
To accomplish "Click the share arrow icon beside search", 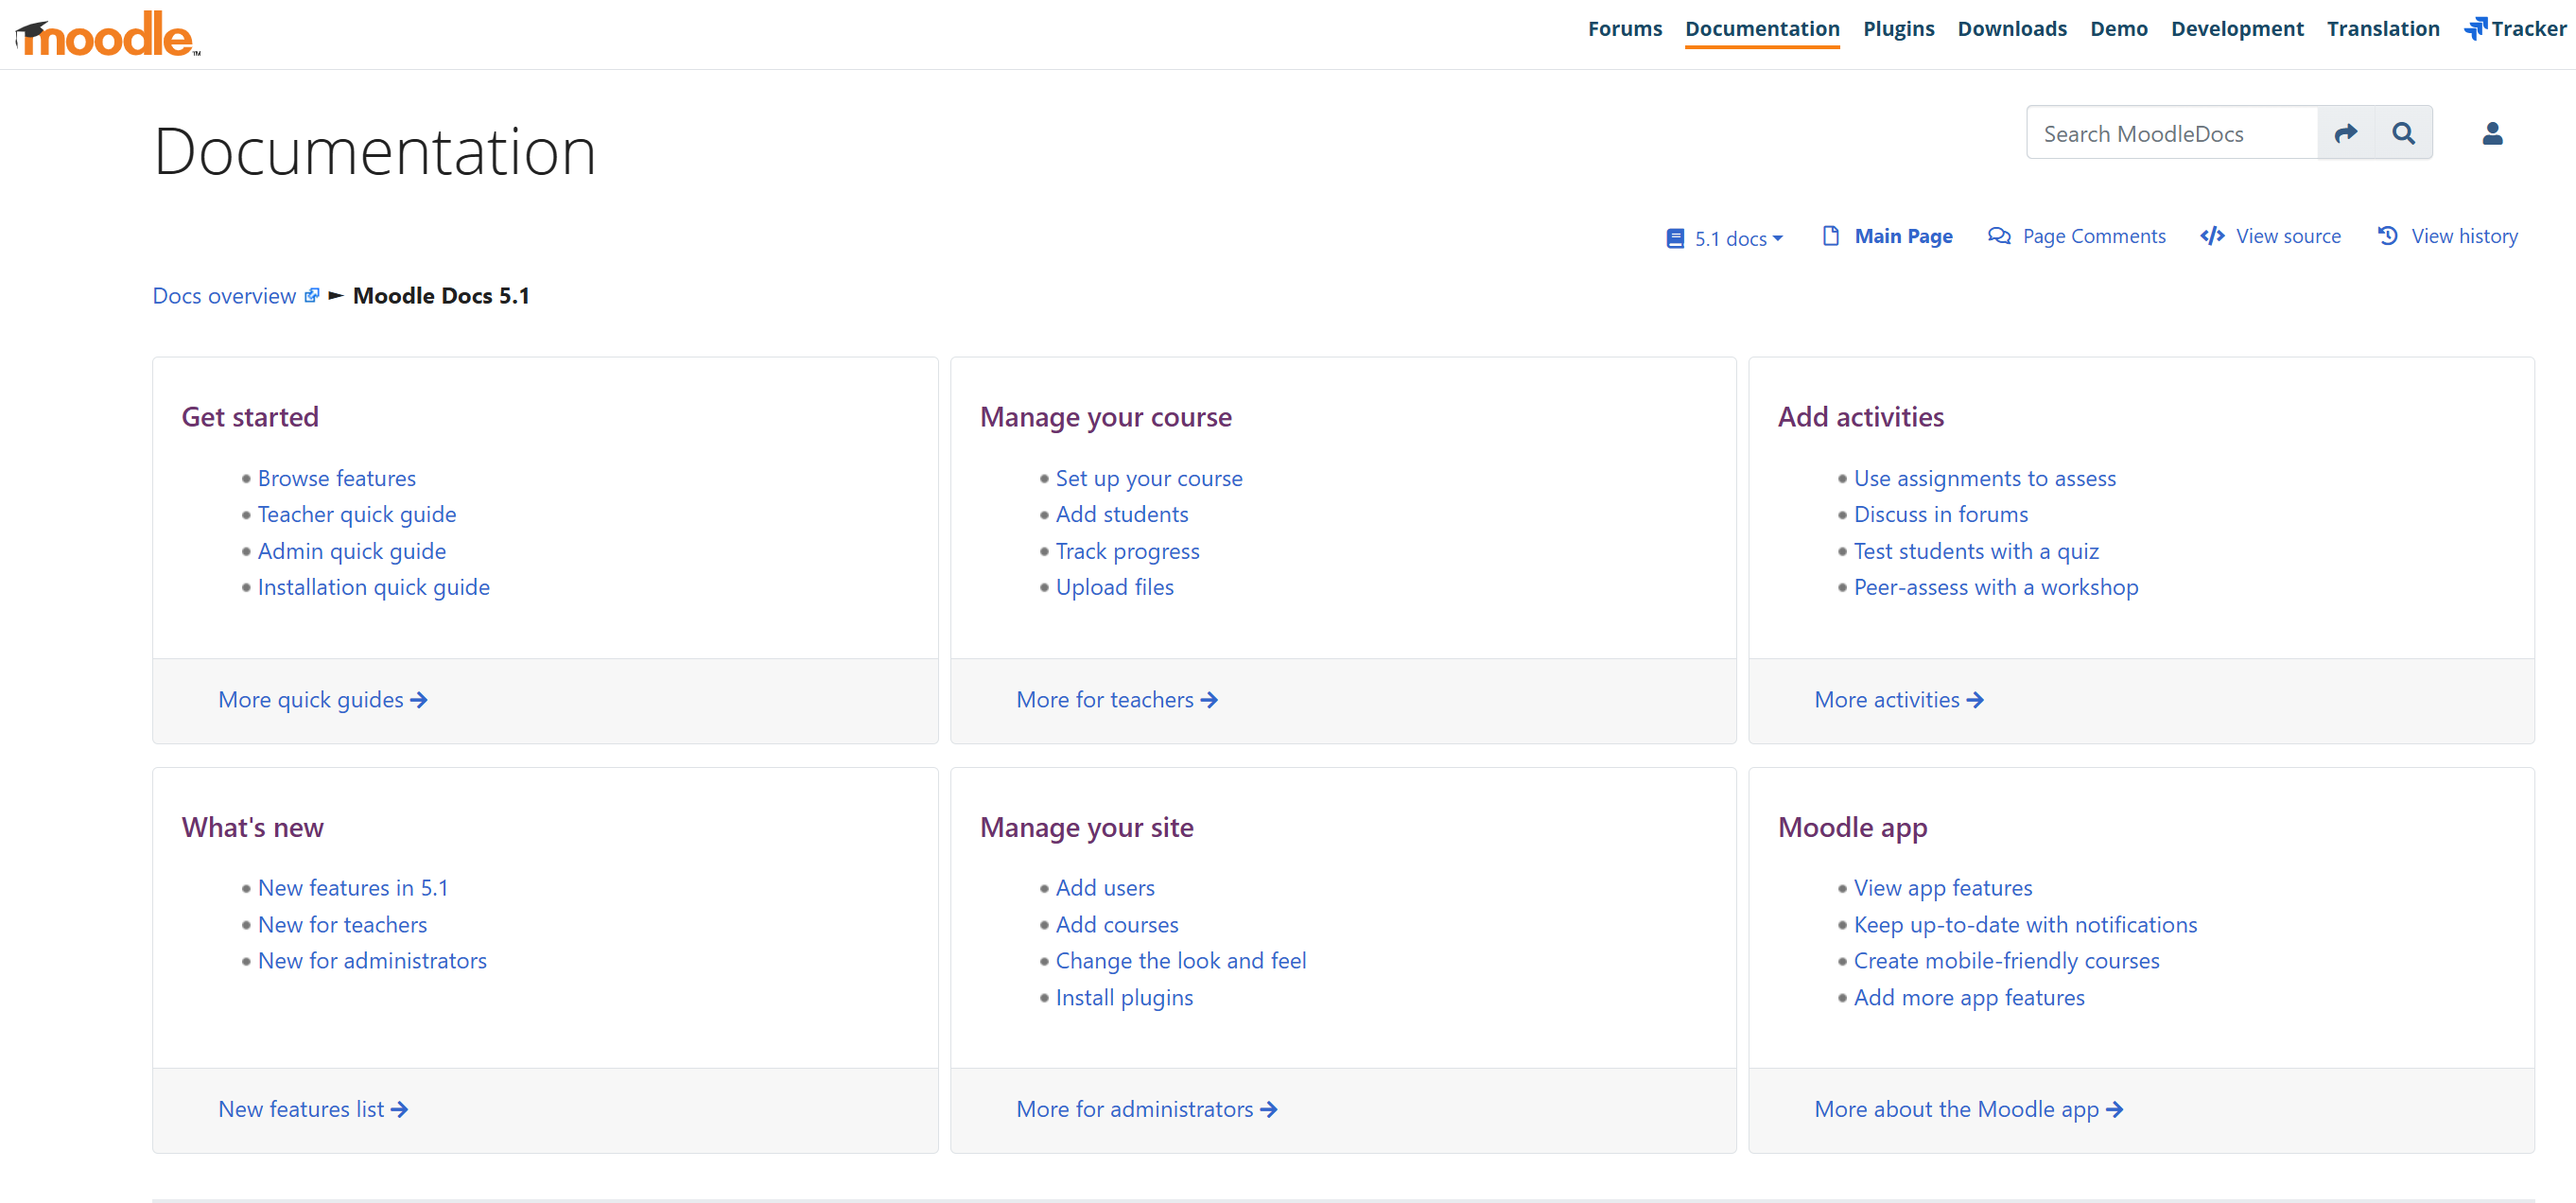I will click(2346, 132).
